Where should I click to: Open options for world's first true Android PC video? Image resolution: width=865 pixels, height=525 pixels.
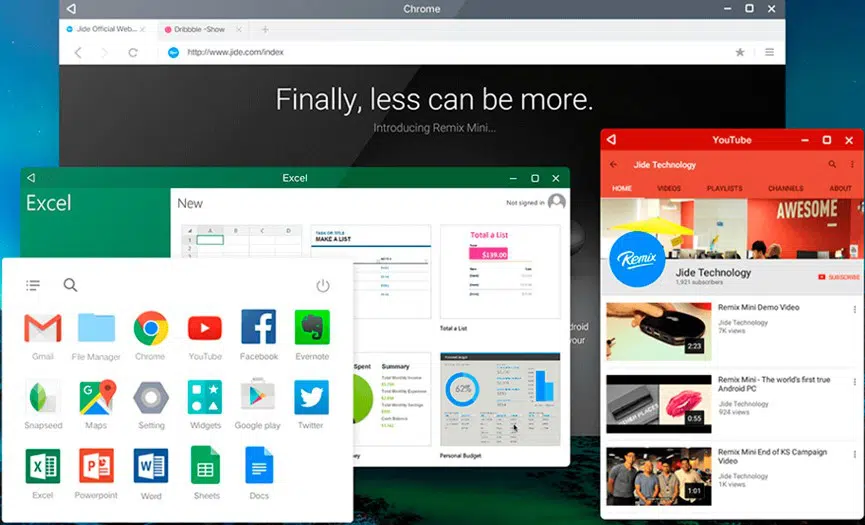tap(855, 382)
